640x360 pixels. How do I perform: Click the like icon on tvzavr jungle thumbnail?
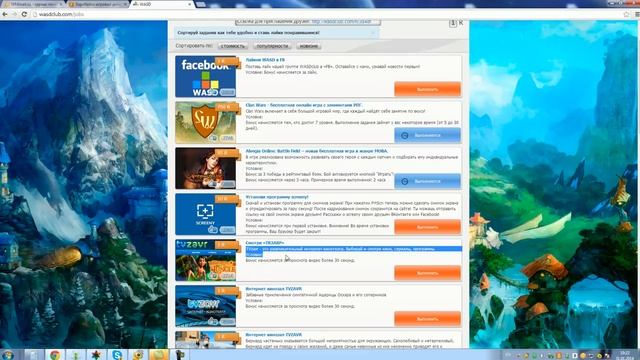pos(213,276)
